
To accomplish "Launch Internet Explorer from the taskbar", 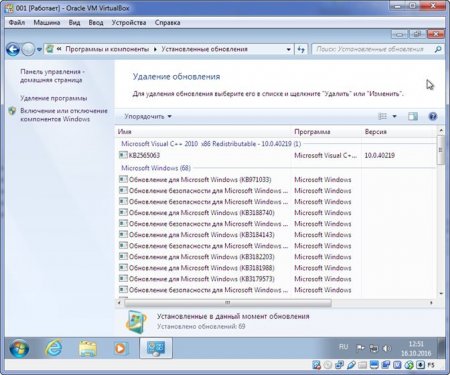I will [53, 348].
